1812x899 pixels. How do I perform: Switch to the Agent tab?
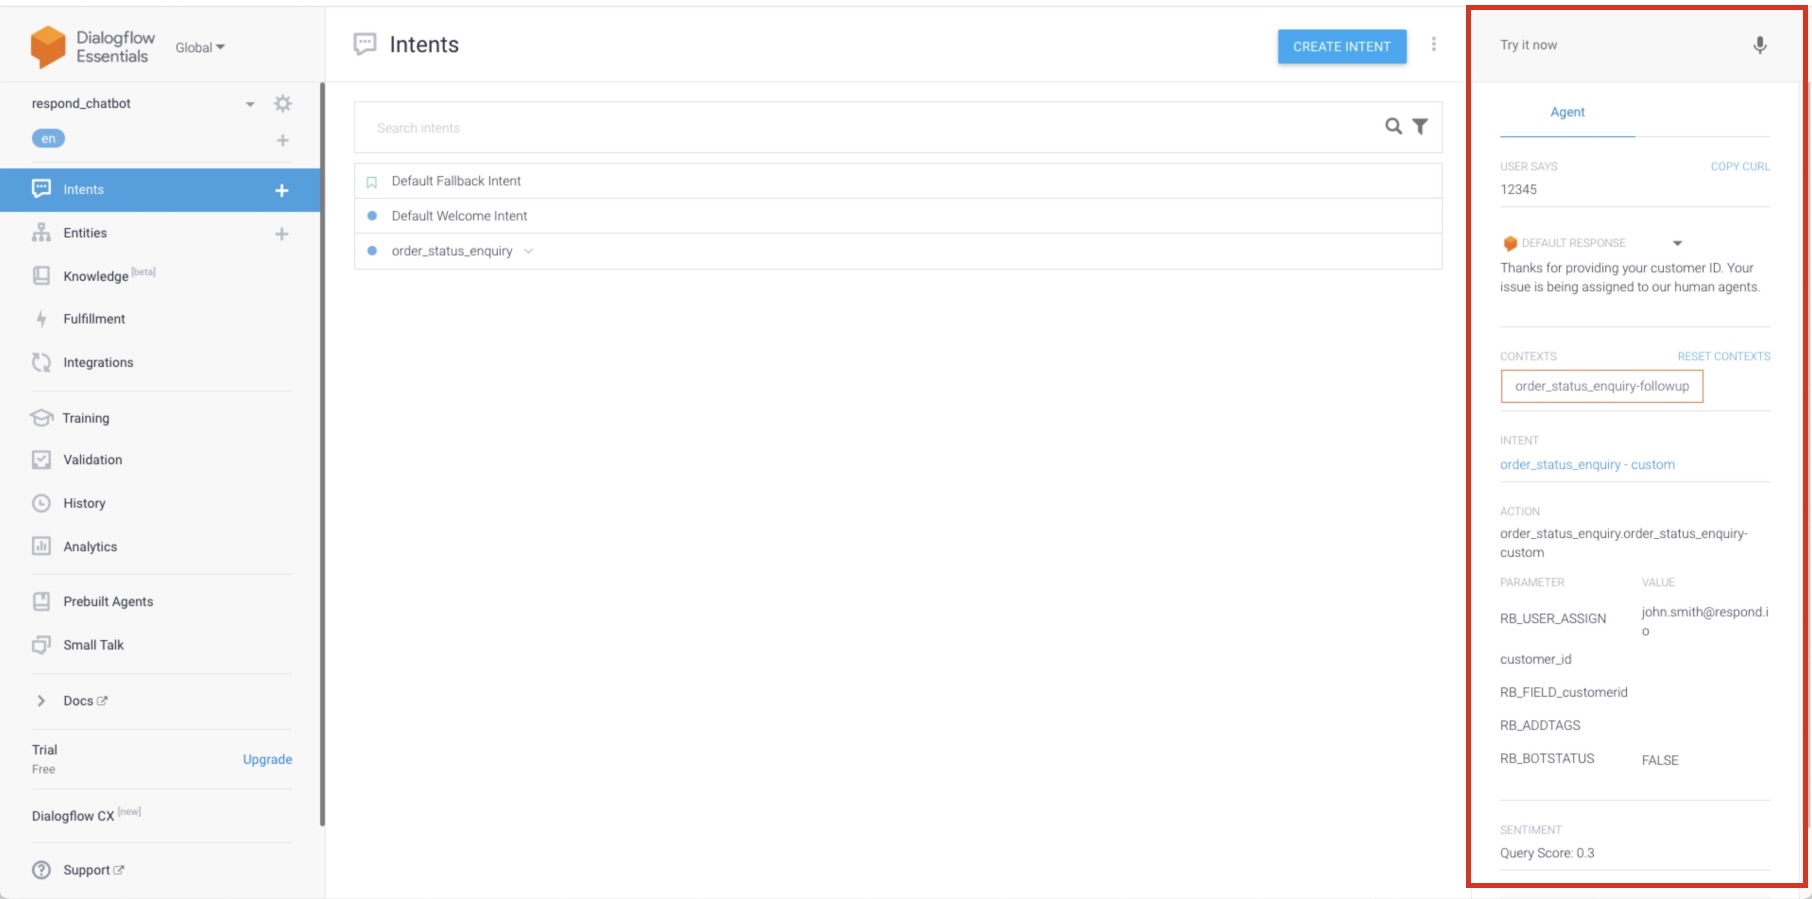[x=1567, y=112]
